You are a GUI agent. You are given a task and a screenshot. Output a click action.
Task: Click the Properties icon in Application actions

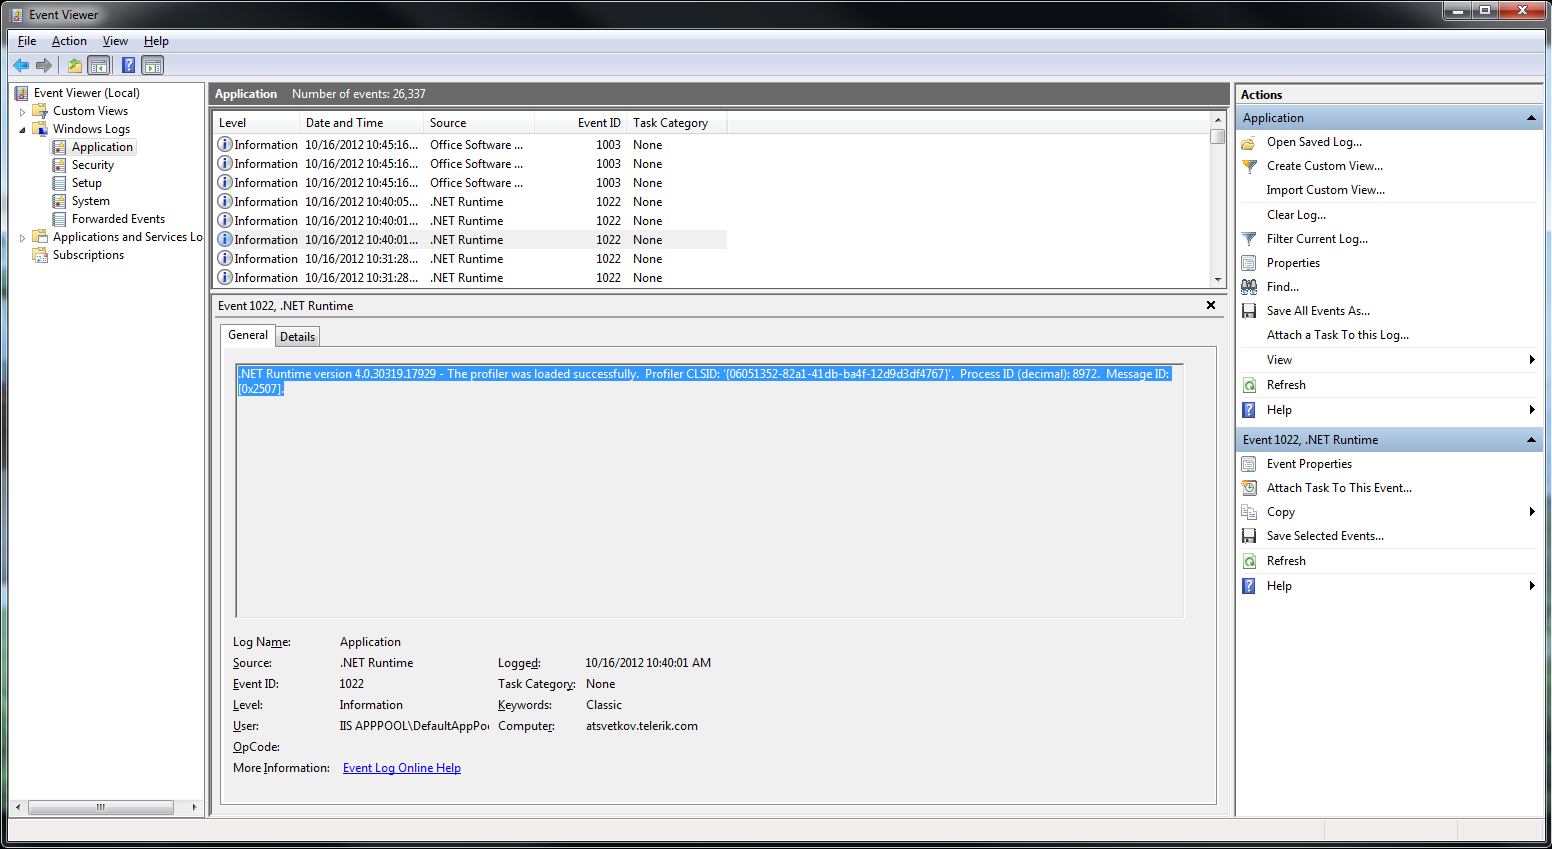click(1249, 263)
